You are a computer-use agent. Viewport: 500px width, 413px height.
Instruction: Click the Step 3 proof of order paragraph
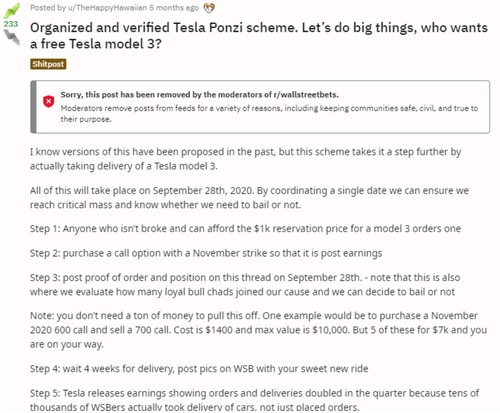tap(245, 284)
